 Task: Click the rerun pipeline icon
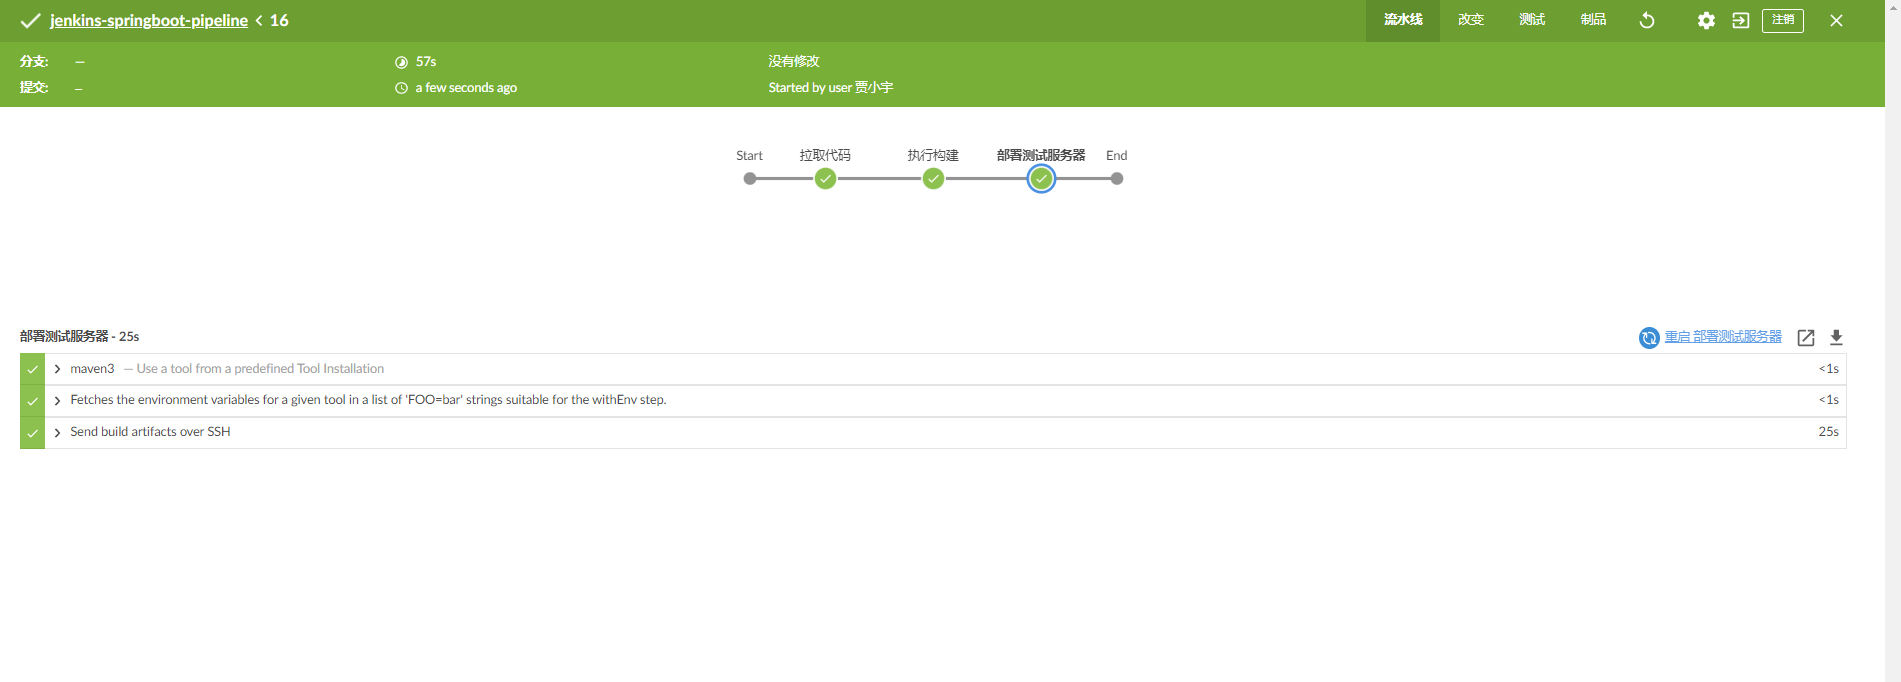[x=1647, y=20]
